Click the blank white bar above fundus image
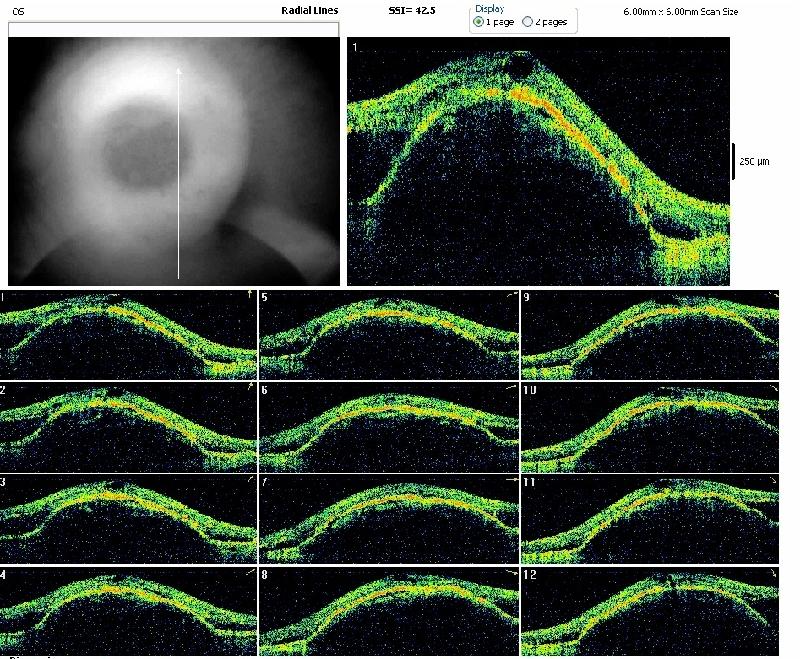Image resolution: width=800 pixels, height=659 pixels. 173,30
